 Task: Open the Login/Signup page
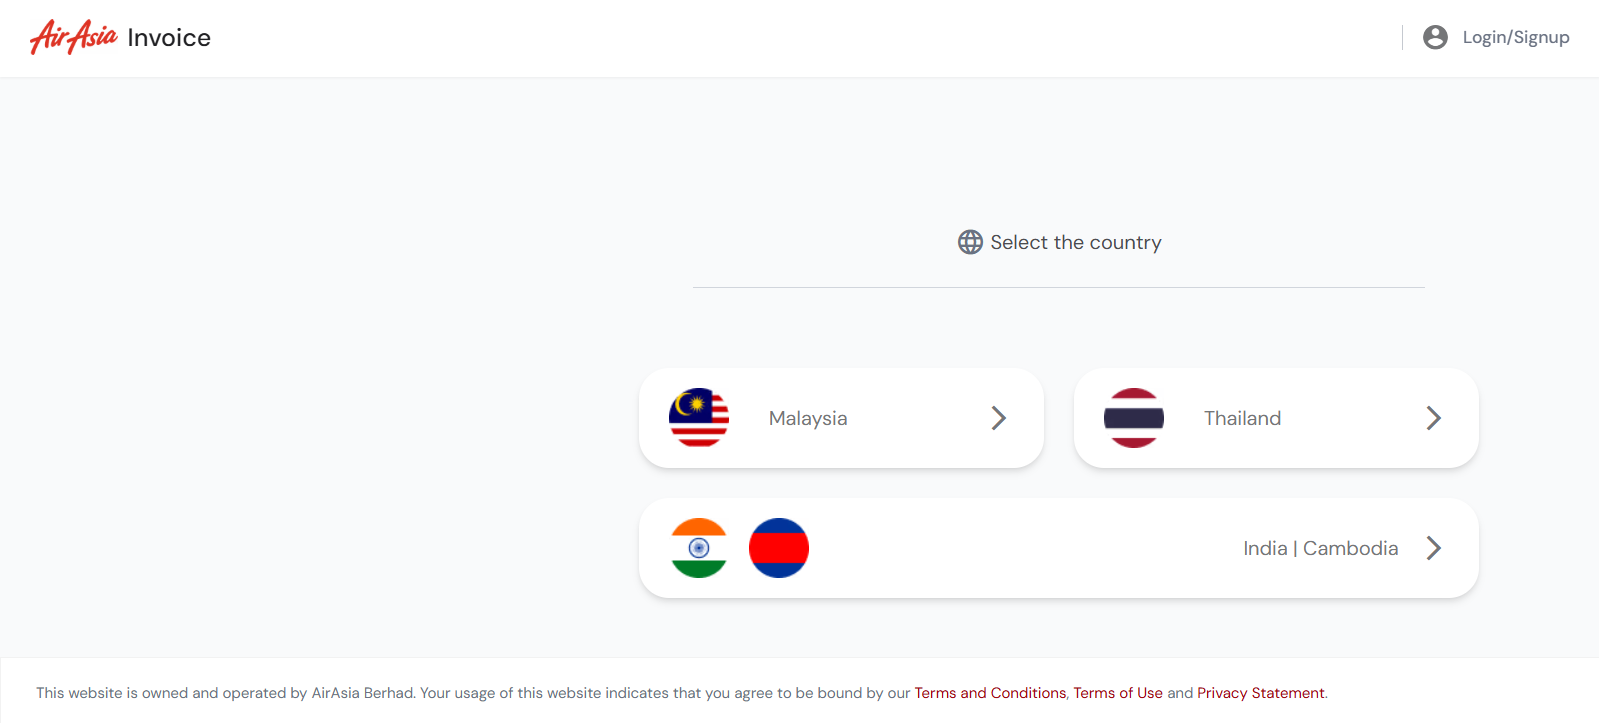pyautogui.click(x=1516, y=36)
